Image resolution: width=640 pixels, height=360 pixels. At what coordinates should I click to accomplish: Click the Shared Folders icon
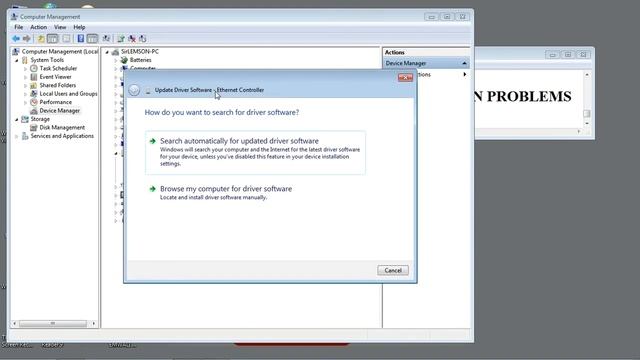[x=34, y=85]
